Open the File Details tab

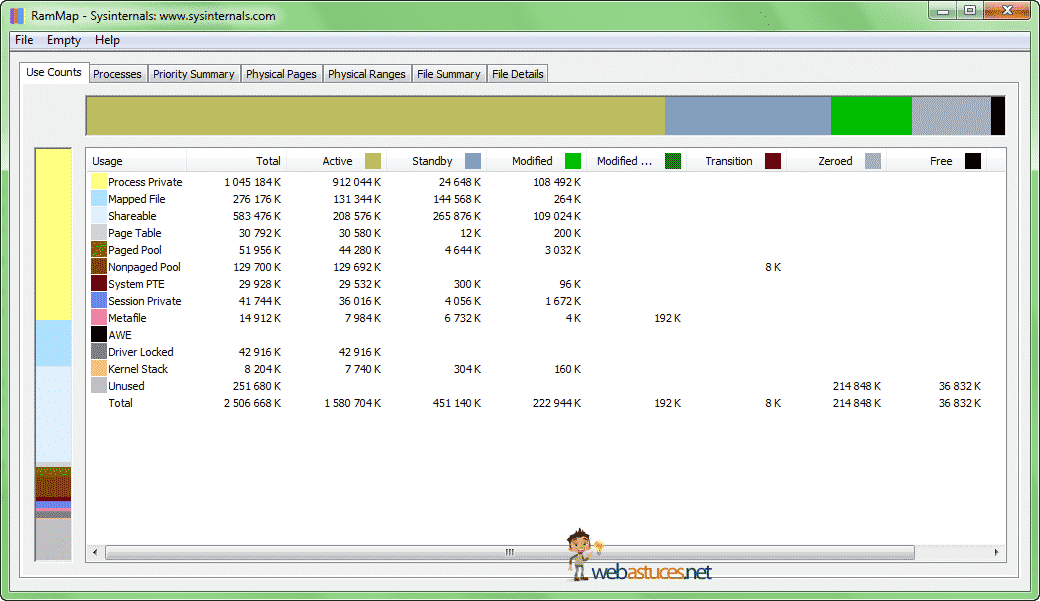[518, 74]
